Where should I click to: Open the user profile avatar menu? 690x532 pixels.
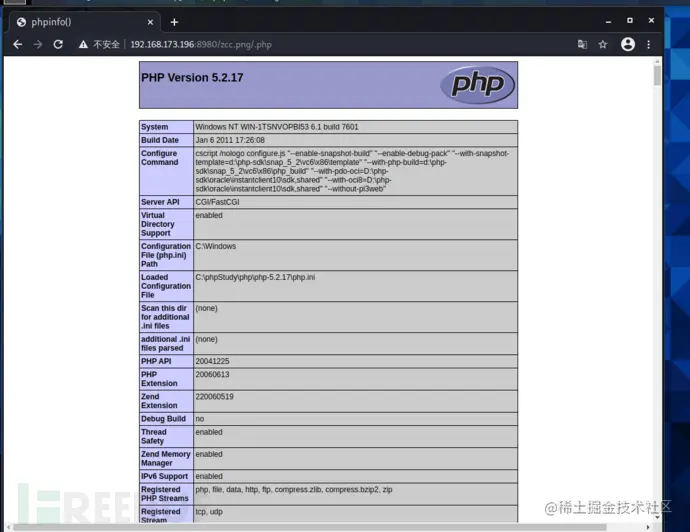628,44
